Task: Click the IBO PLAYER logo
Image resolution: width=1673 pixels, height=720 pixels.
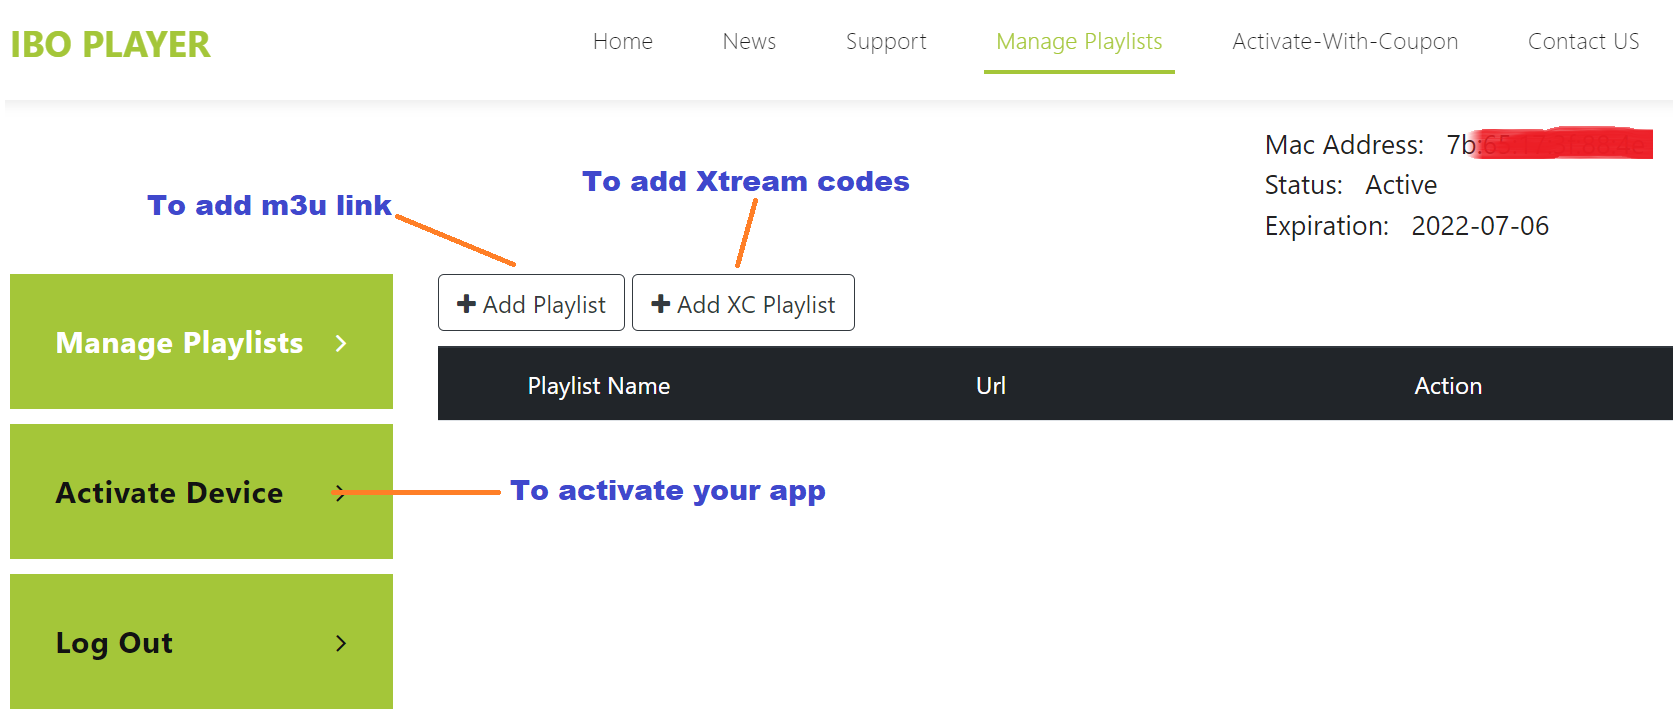Action: tap(110, 44)
